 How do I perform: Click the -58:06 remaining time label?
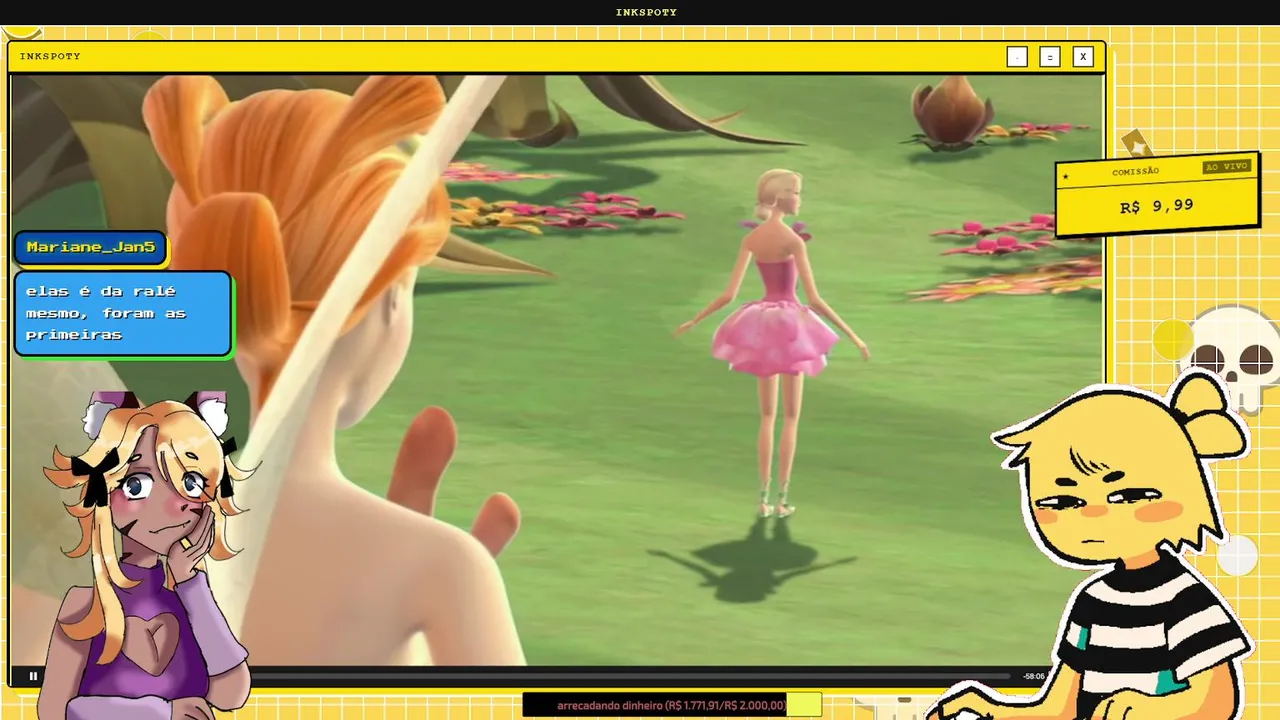1033,676
